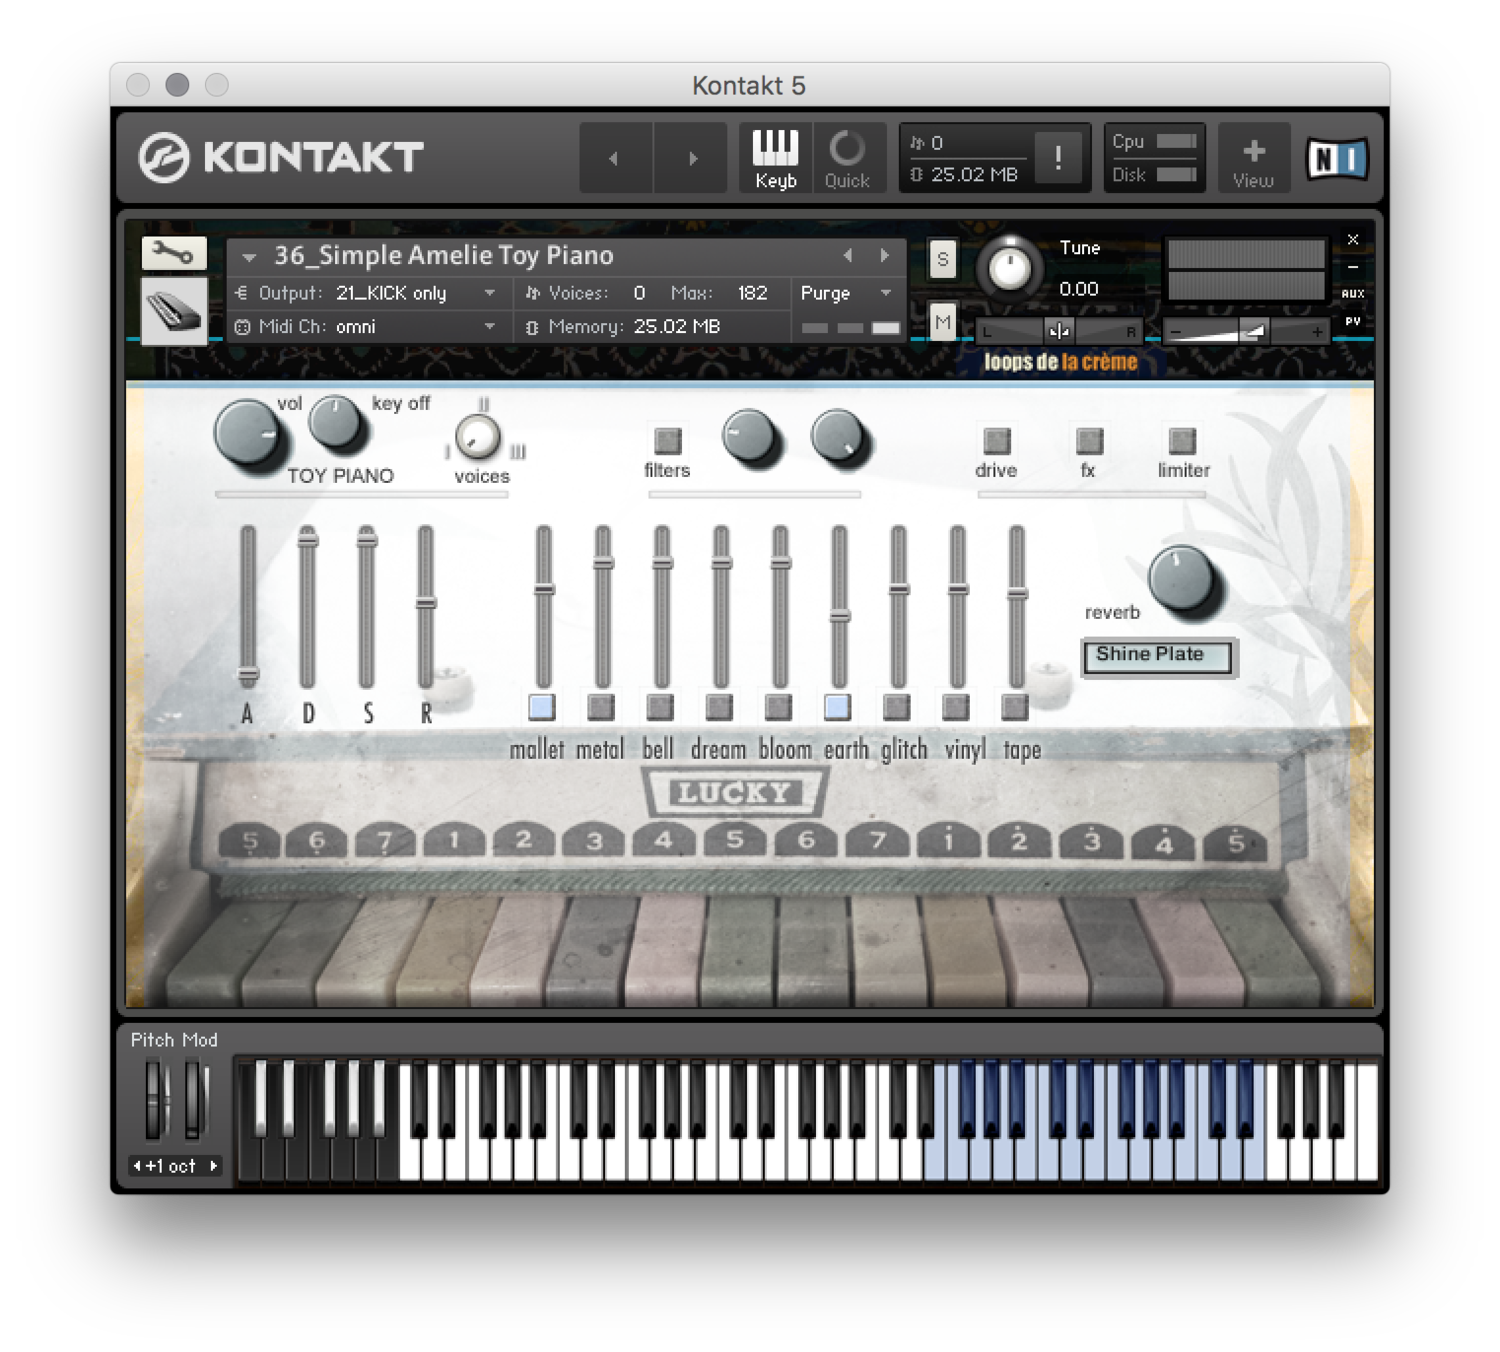Viewport: 1500px width, 1352px height.
Task: Show the on-screen keyboard via the Keyb icon
Action: pos(774,158)
